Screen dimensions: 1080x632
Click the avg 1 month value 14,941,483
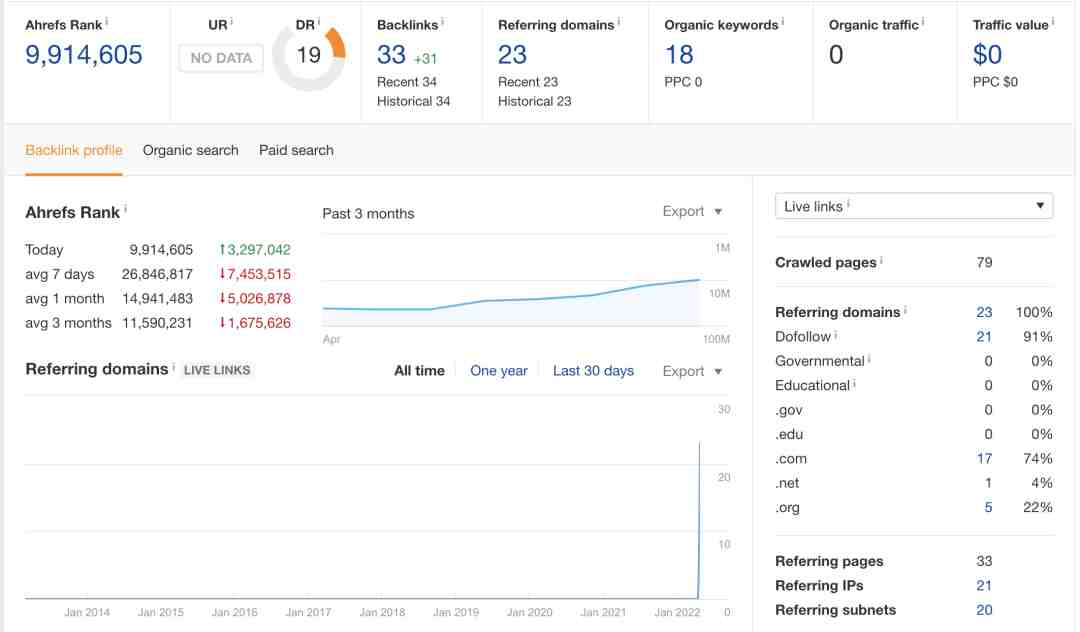pos(157,299)
